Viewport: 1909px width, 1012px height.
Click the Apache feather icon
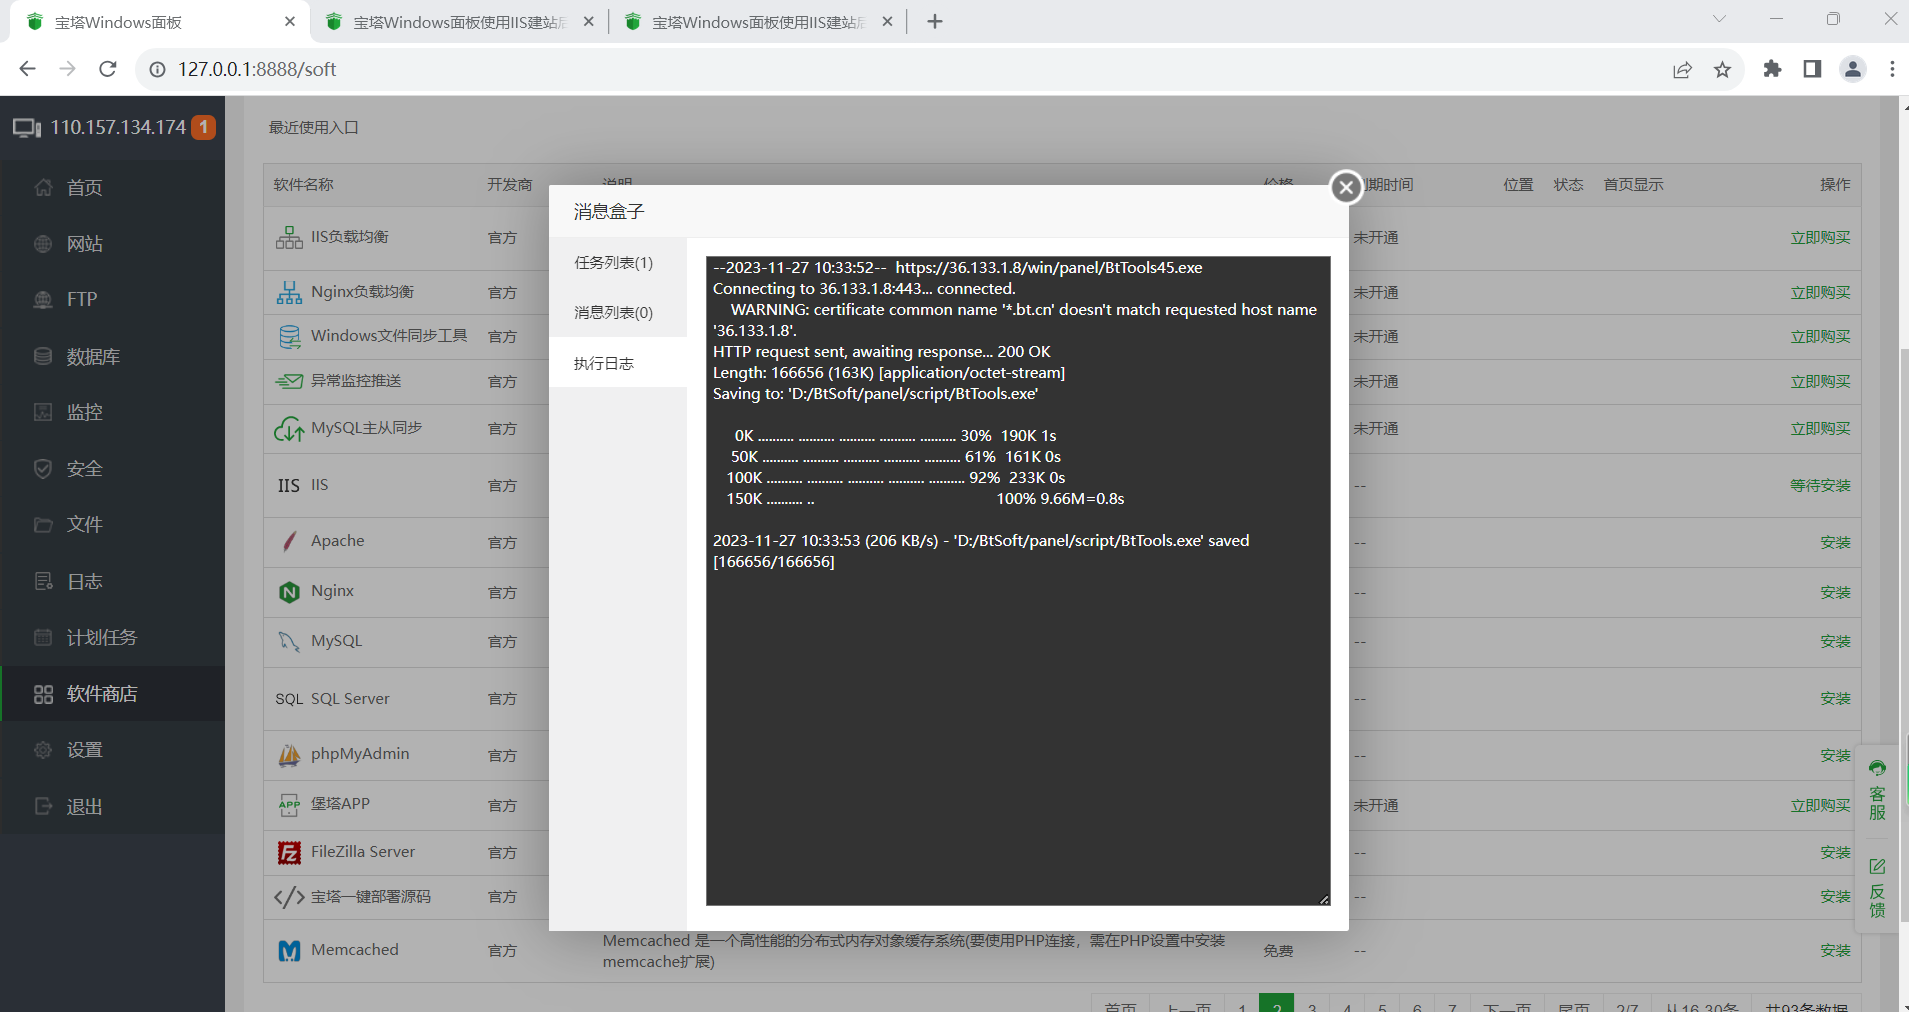[289, 541]
